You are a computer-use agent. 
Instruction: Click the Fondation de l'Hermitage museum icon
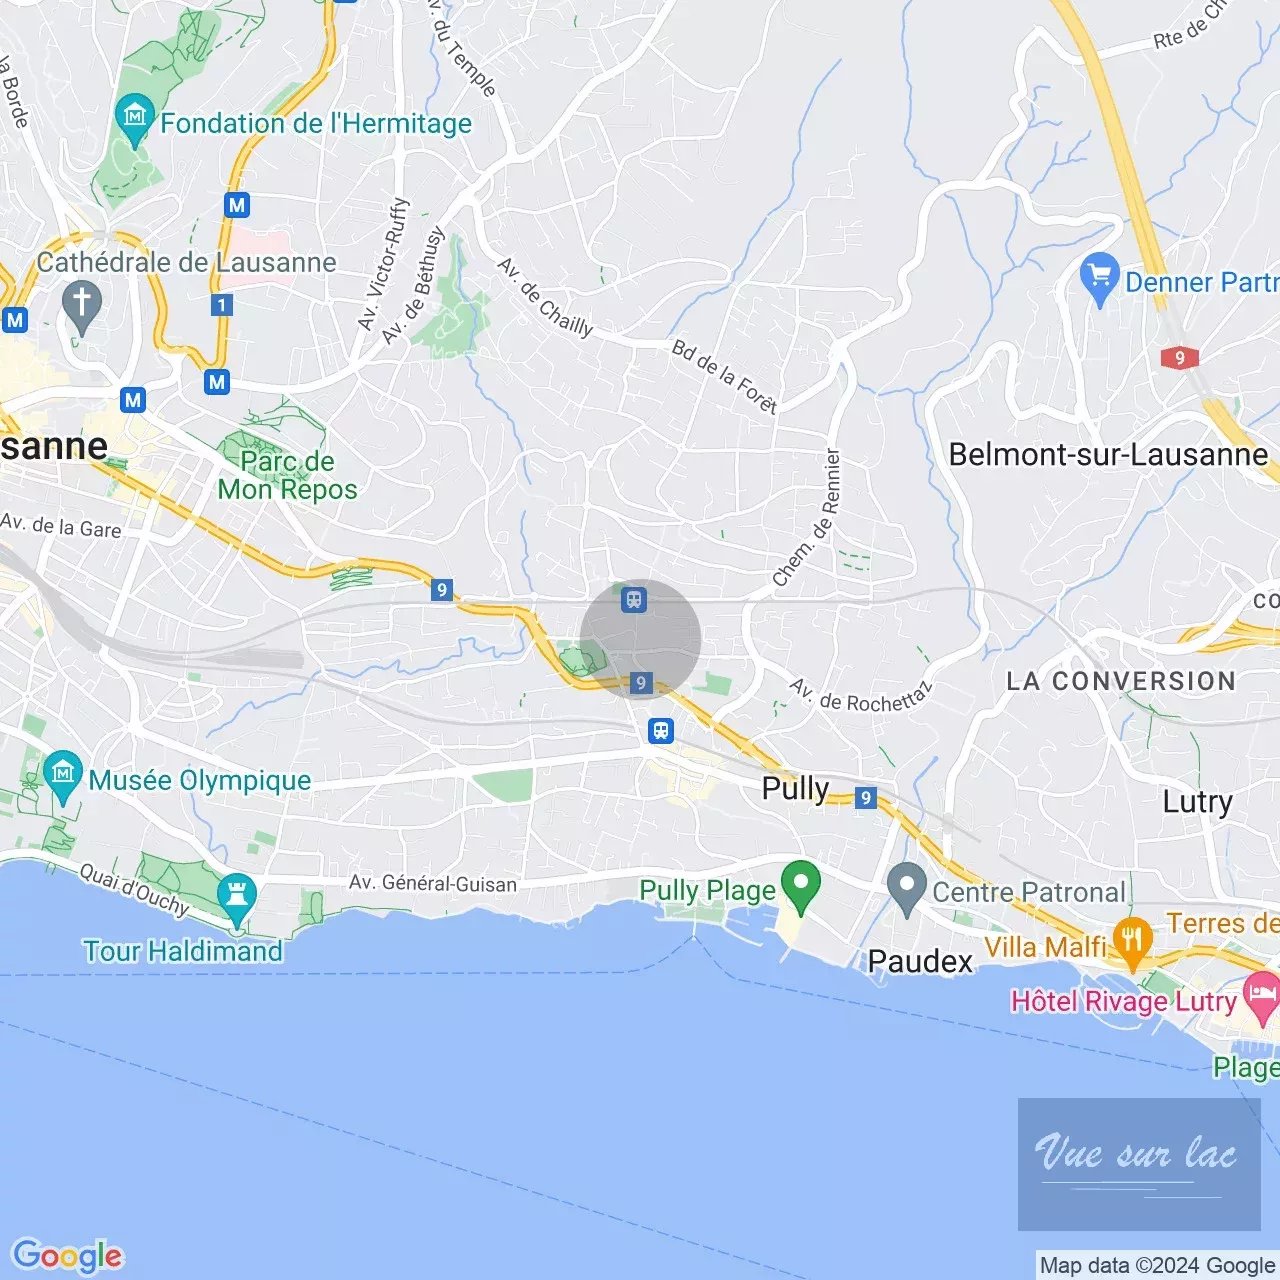[x=134, y=118]
